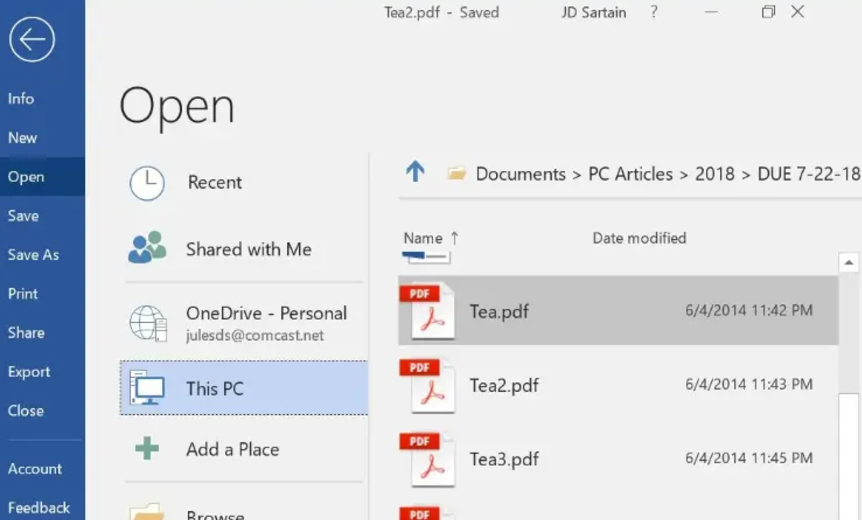Viewport: 862px width, 520px height.
Task: Close the document via sidebar Close
Action: coord(26,411)
